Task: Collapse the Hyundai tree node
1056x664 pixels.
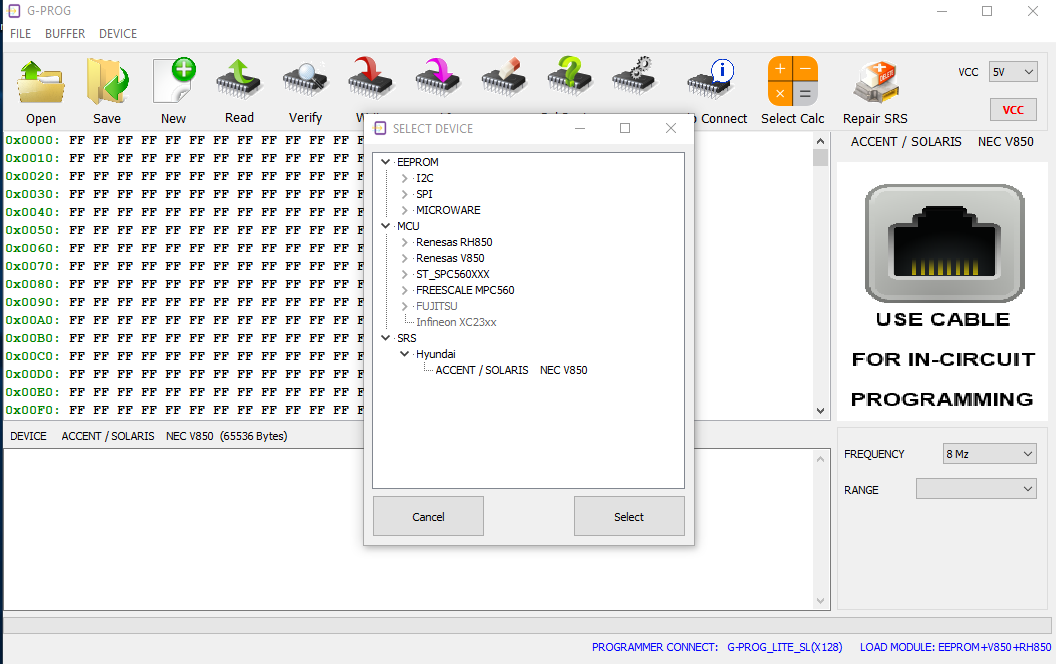Action: click(404, 354)
